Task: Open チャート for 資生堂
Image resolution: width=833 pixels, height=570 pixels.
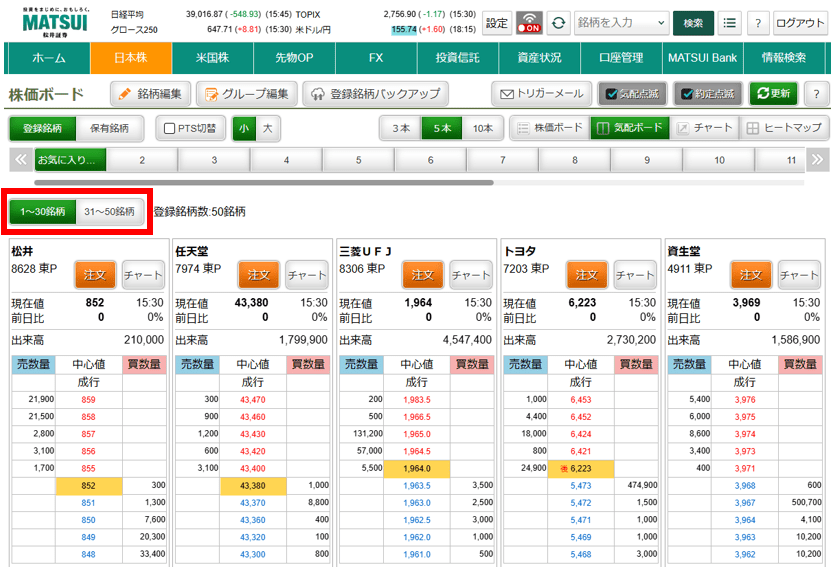Action: click(x=800, y=275)
